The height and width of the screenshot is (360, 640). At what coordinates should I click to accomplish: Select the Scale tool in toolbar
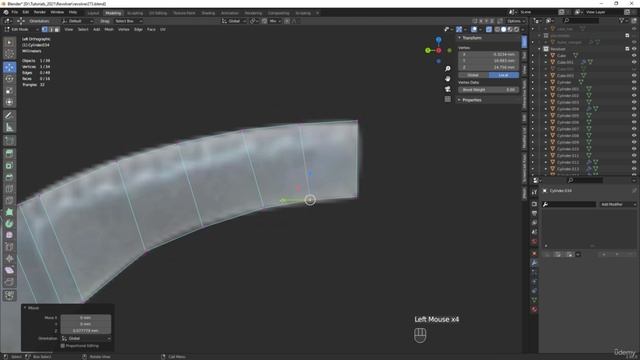pos(9,91)
